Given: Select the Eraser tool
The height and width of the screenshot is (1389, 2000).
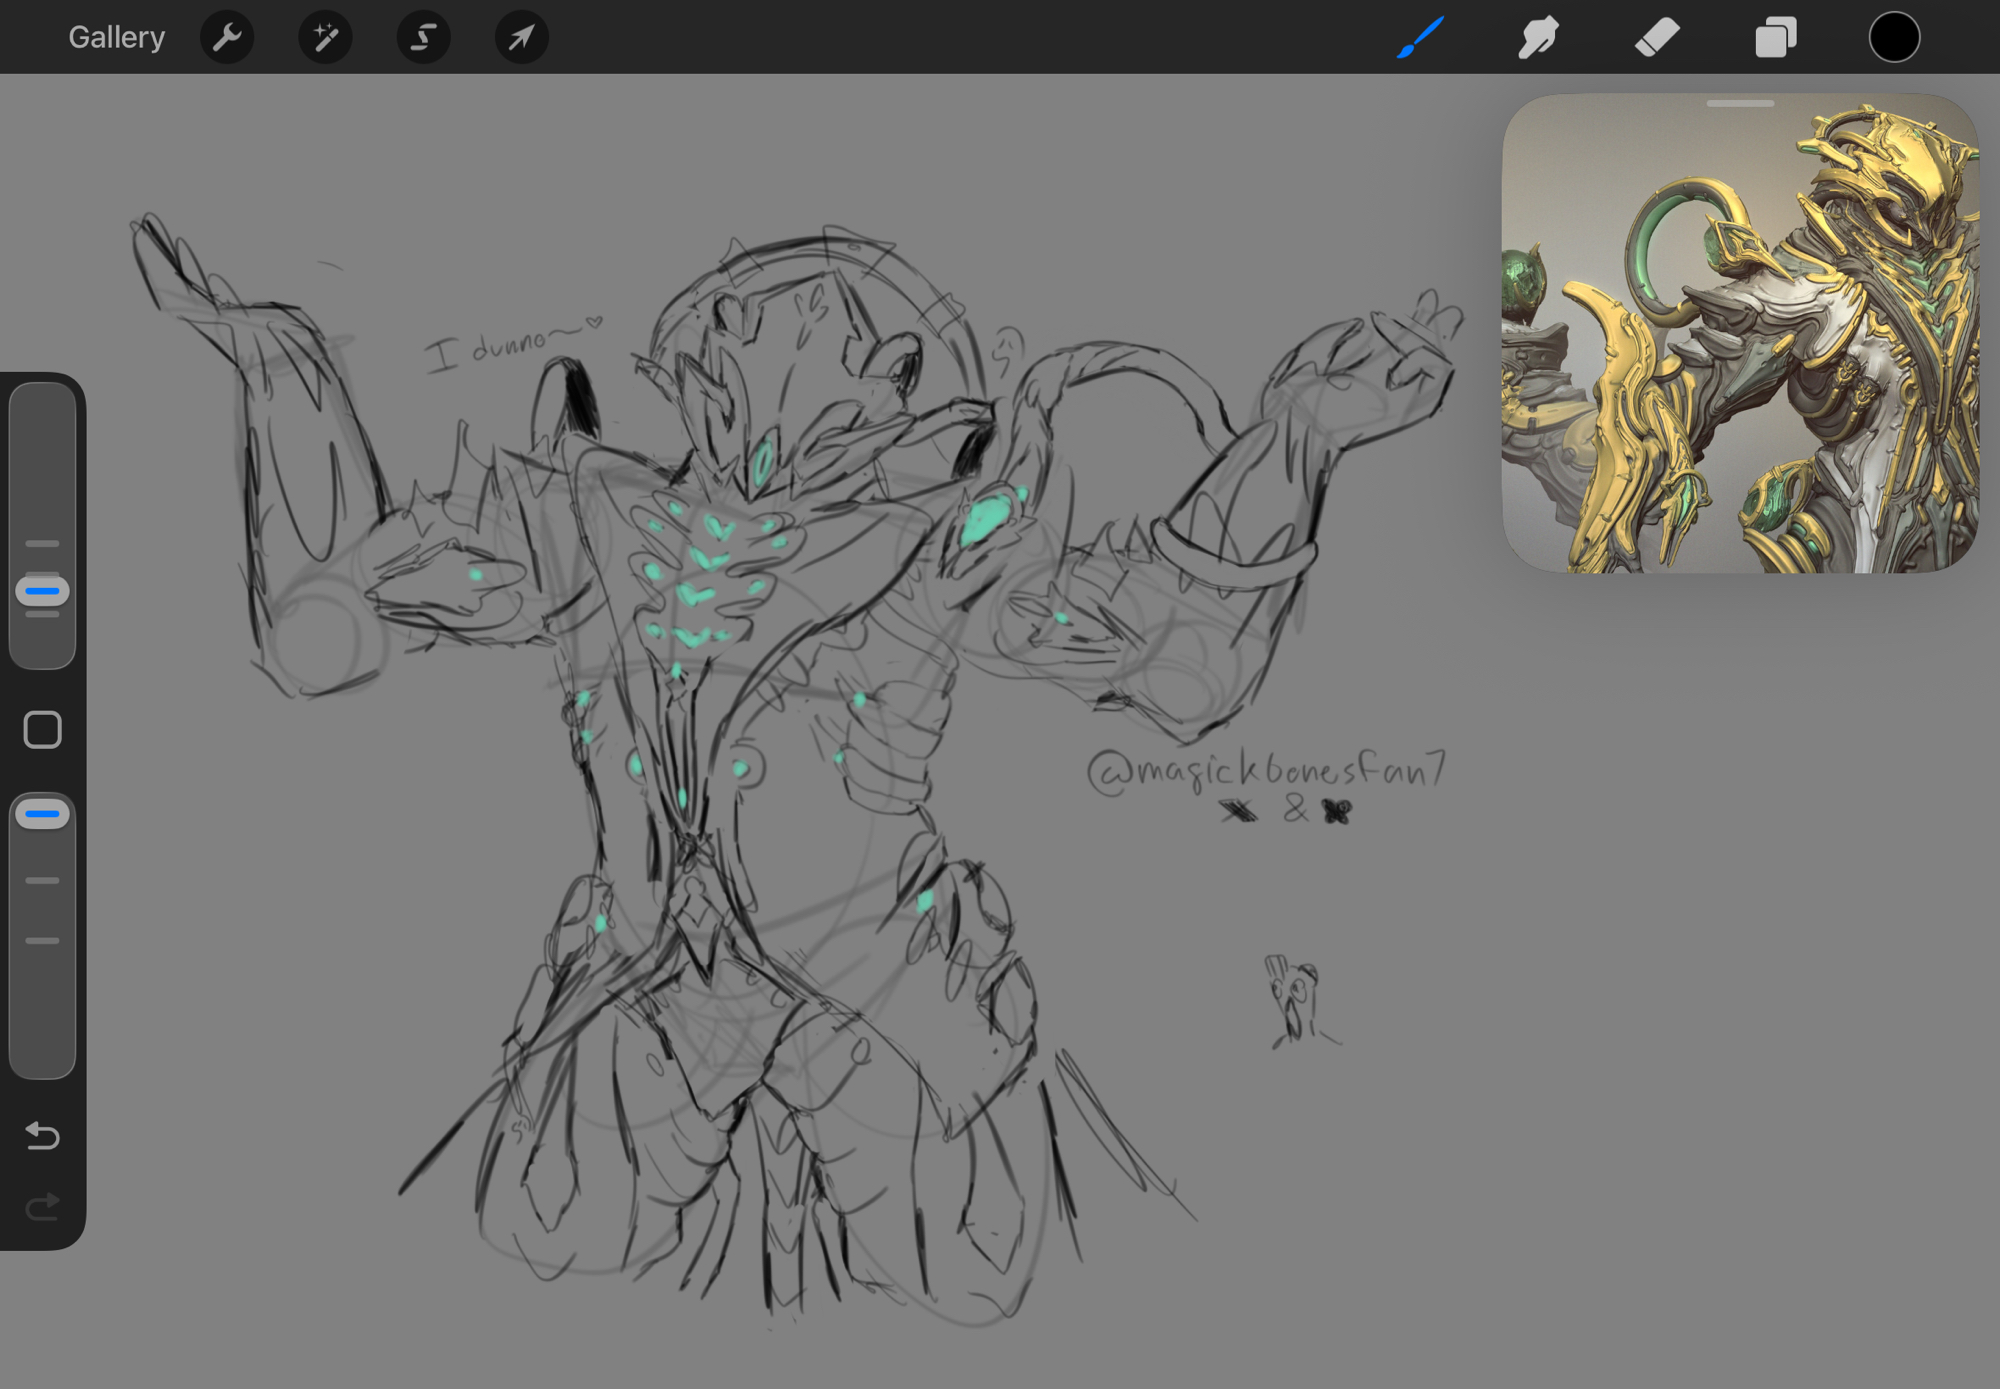Looking at the screenshot, I should click(1657, 38).
